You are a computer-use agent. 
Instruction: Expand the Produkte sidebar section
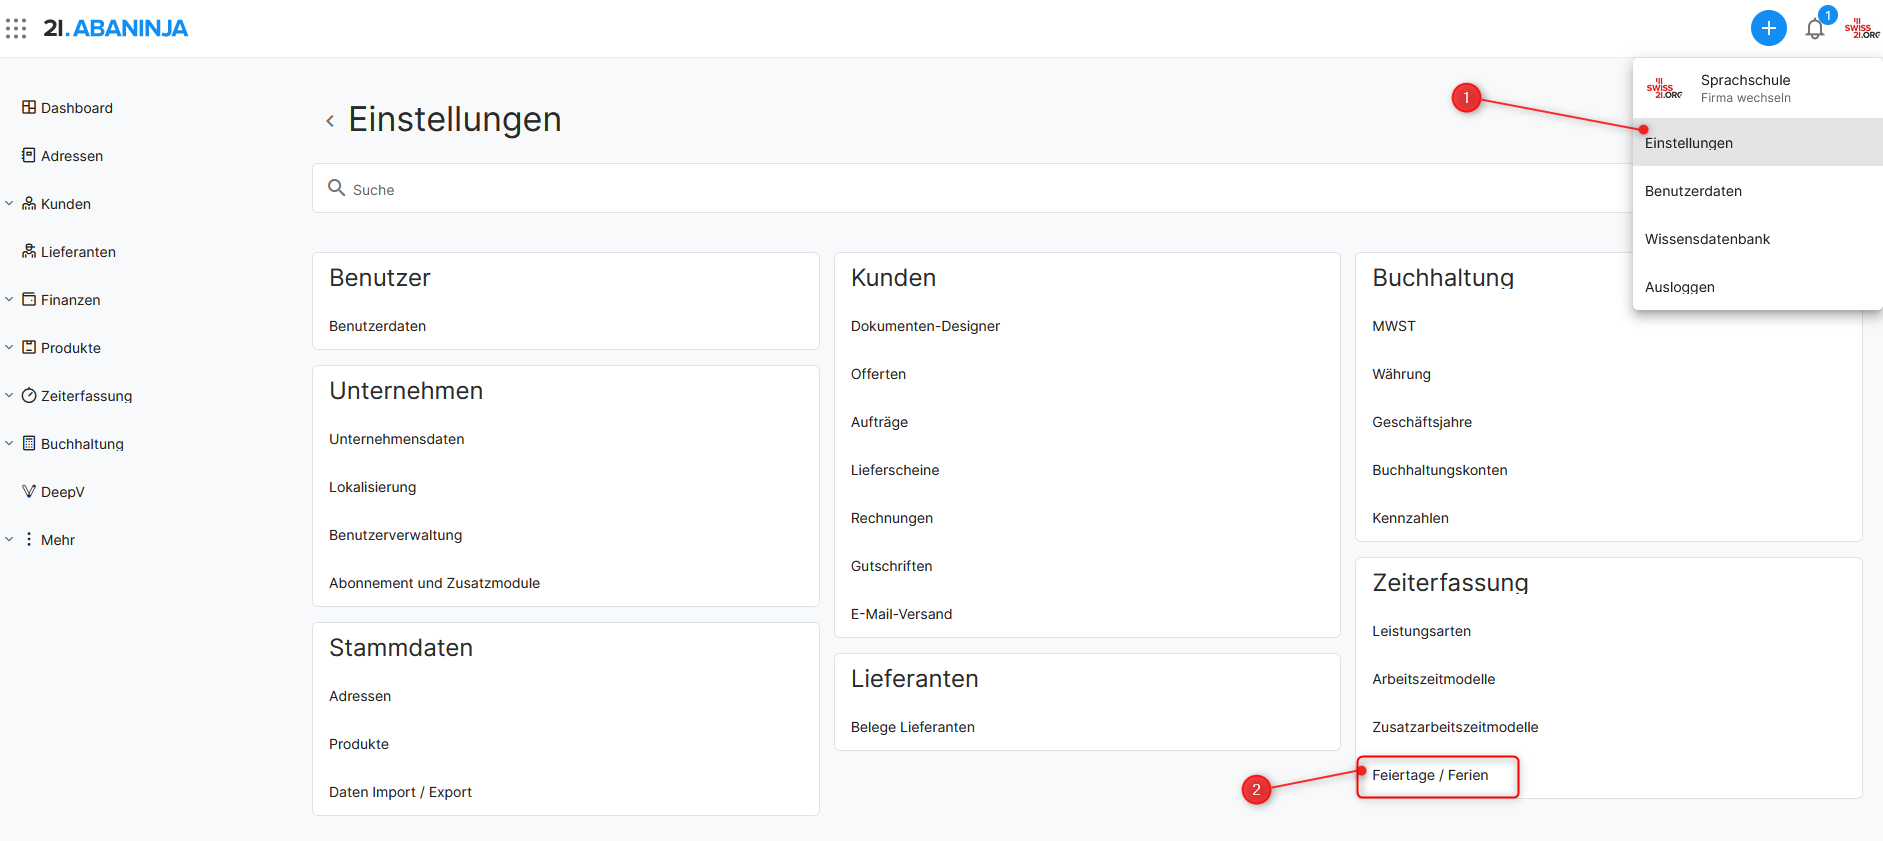tap(9, 348)
